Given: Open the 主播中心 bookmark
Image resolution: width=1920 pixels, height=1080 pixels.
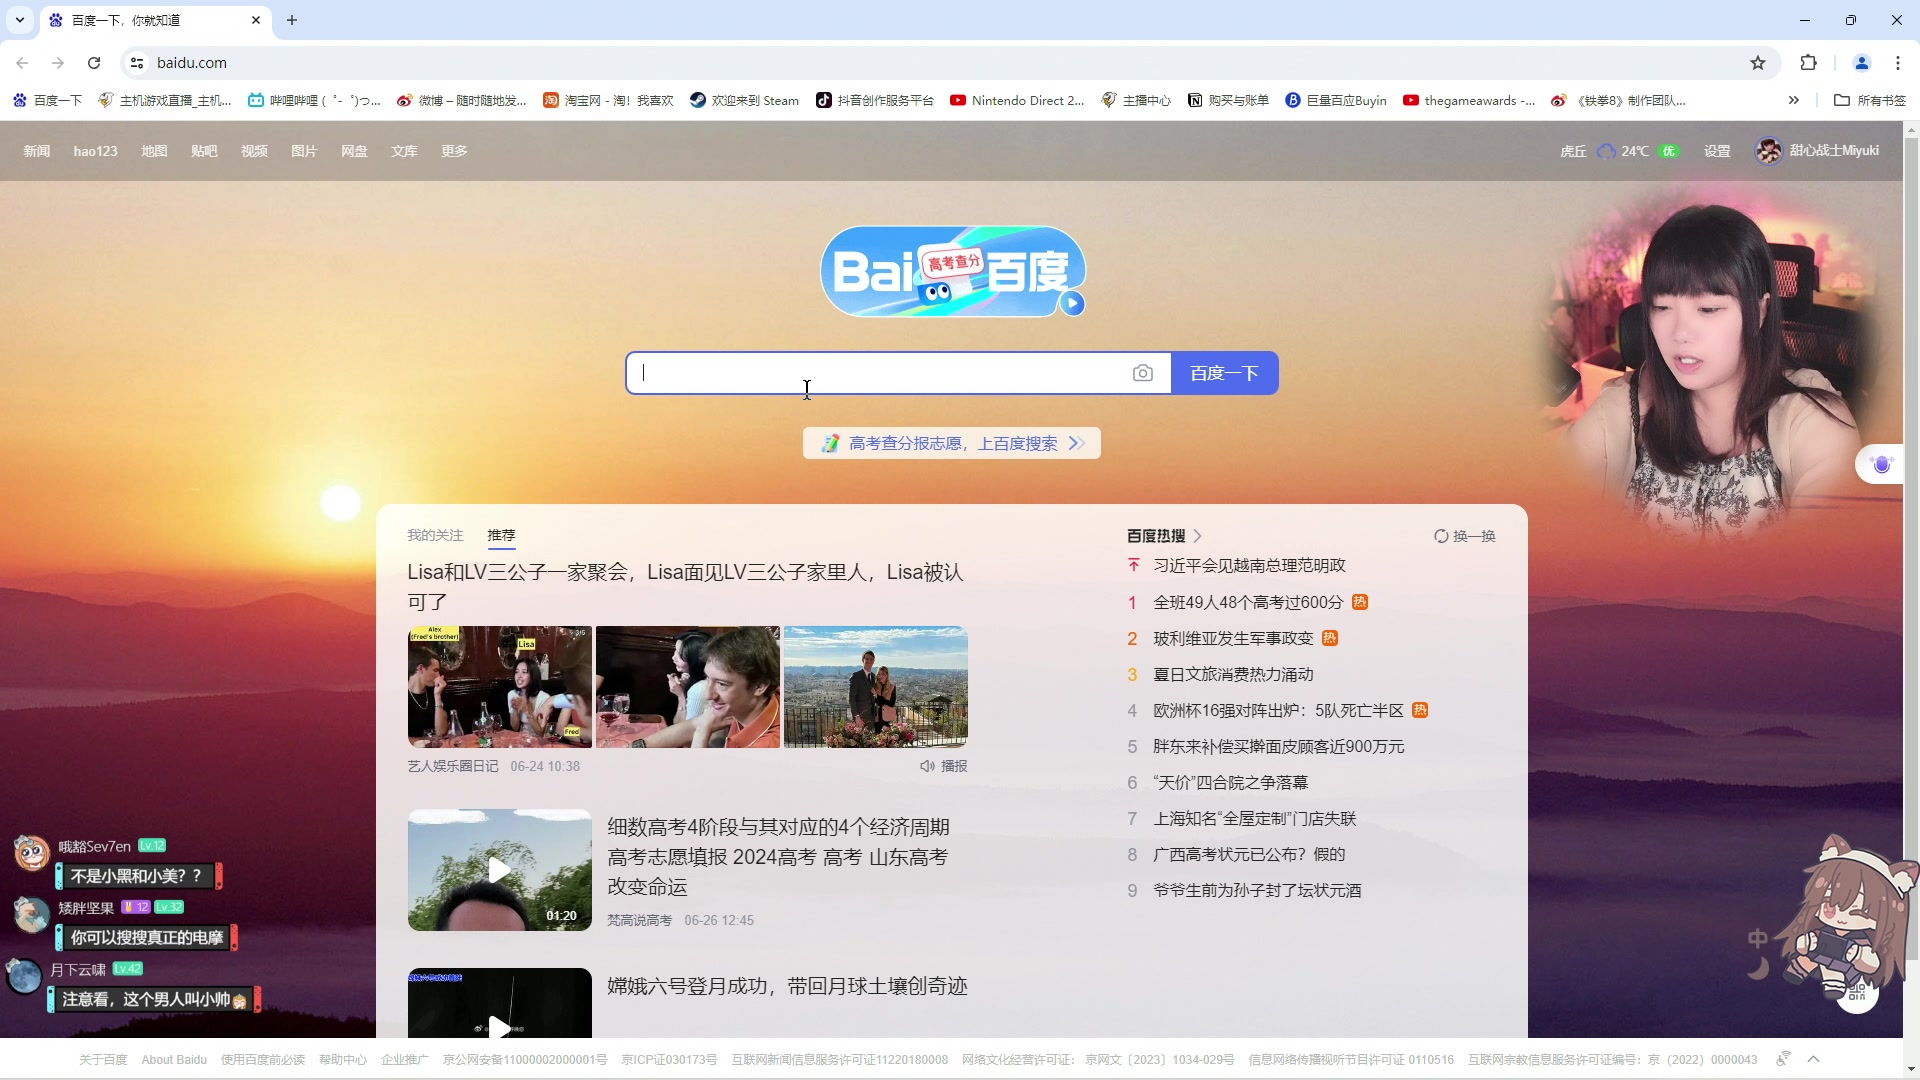Looking at the screenshot, I should (1135, 100).
